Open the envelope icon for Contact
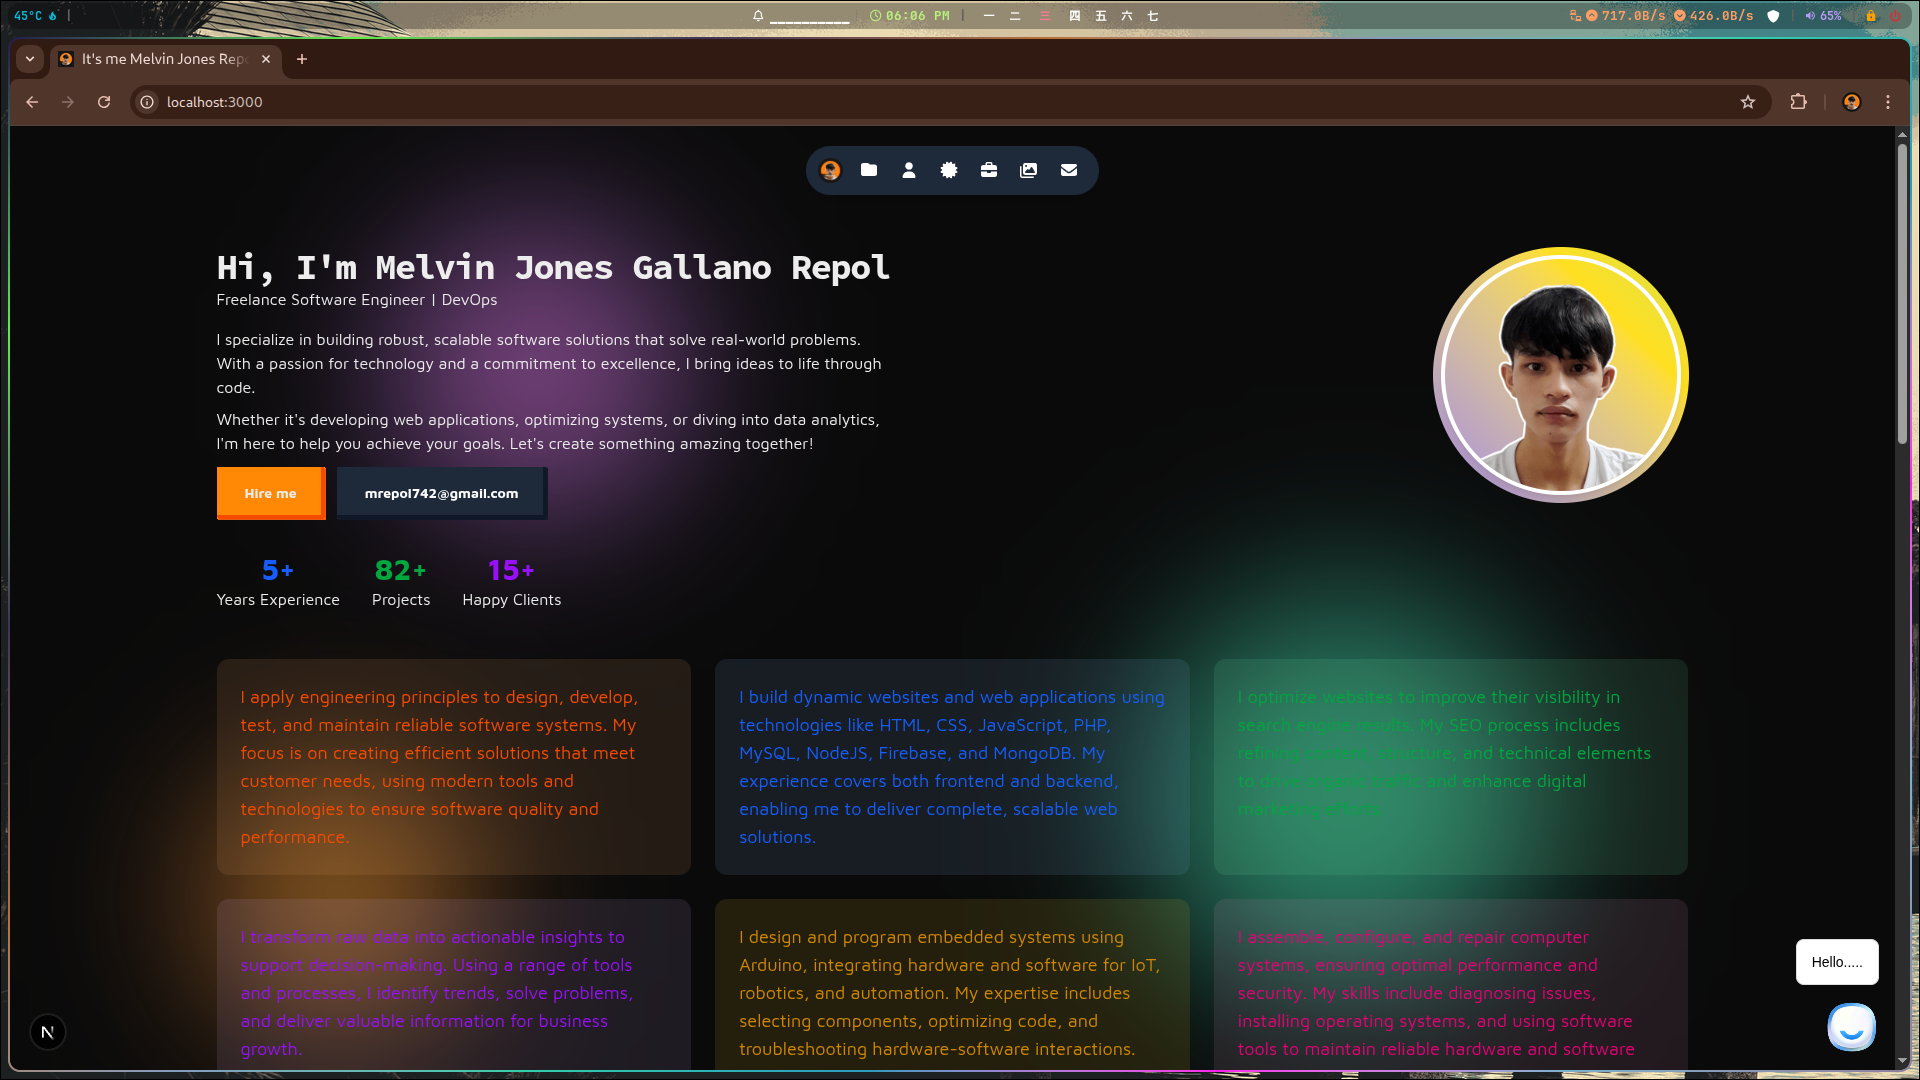 coord(1068,170)
